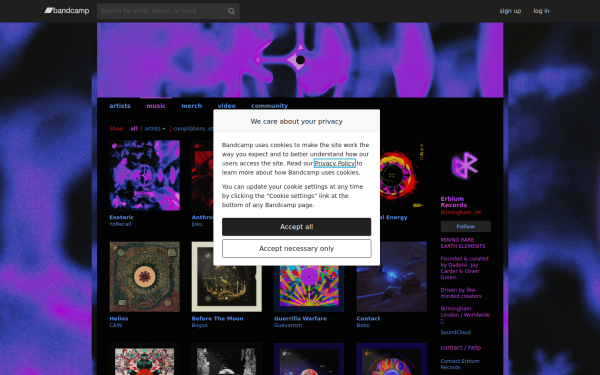Open the Esoteric album title link
This screenshot has height=375, width=600.
point(122,217)
